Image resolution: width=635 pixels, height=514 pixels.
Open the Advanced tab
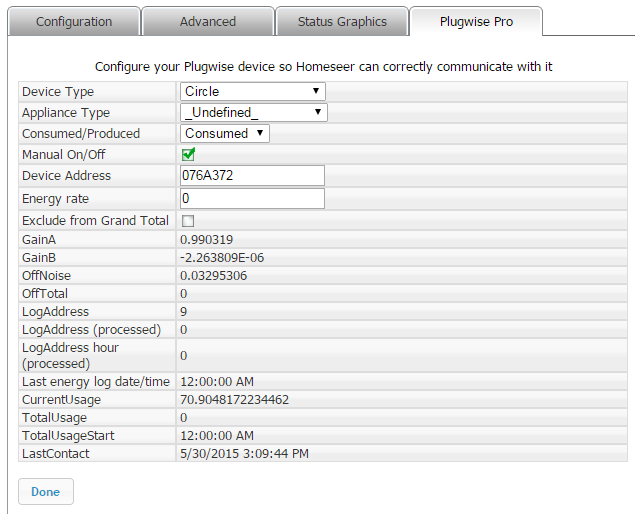[x=208, y=21]
